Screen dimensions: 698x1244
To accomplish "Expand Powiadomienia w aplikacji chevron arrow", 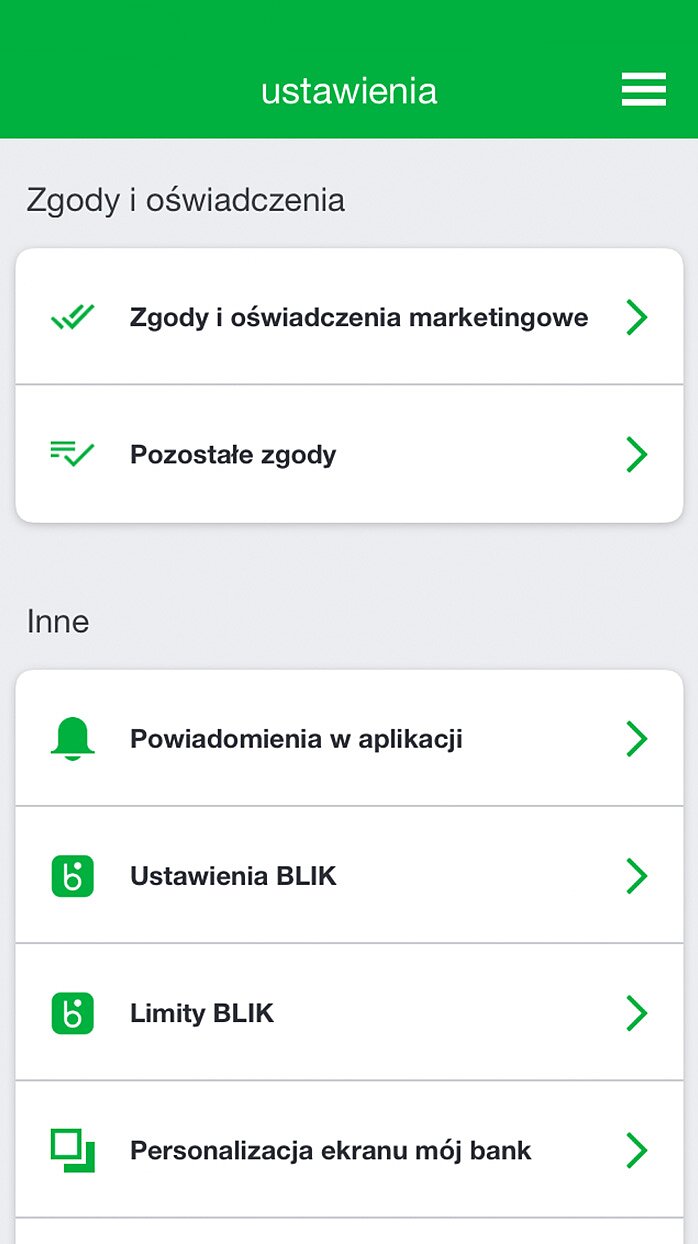I will point(637,739).
